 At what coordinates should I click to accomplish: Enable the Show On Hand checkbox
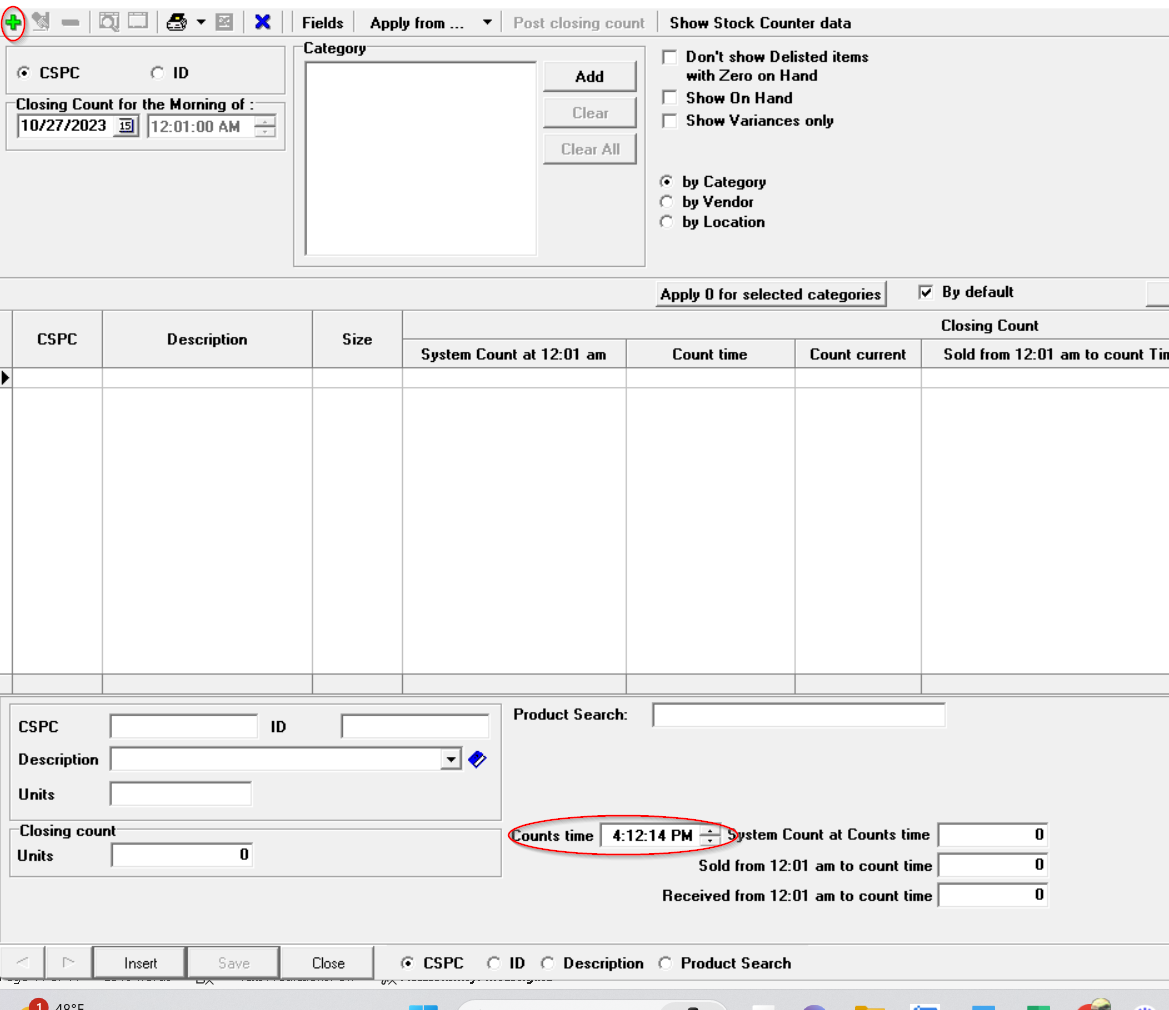pyautogui.click(x=669, y=98)
